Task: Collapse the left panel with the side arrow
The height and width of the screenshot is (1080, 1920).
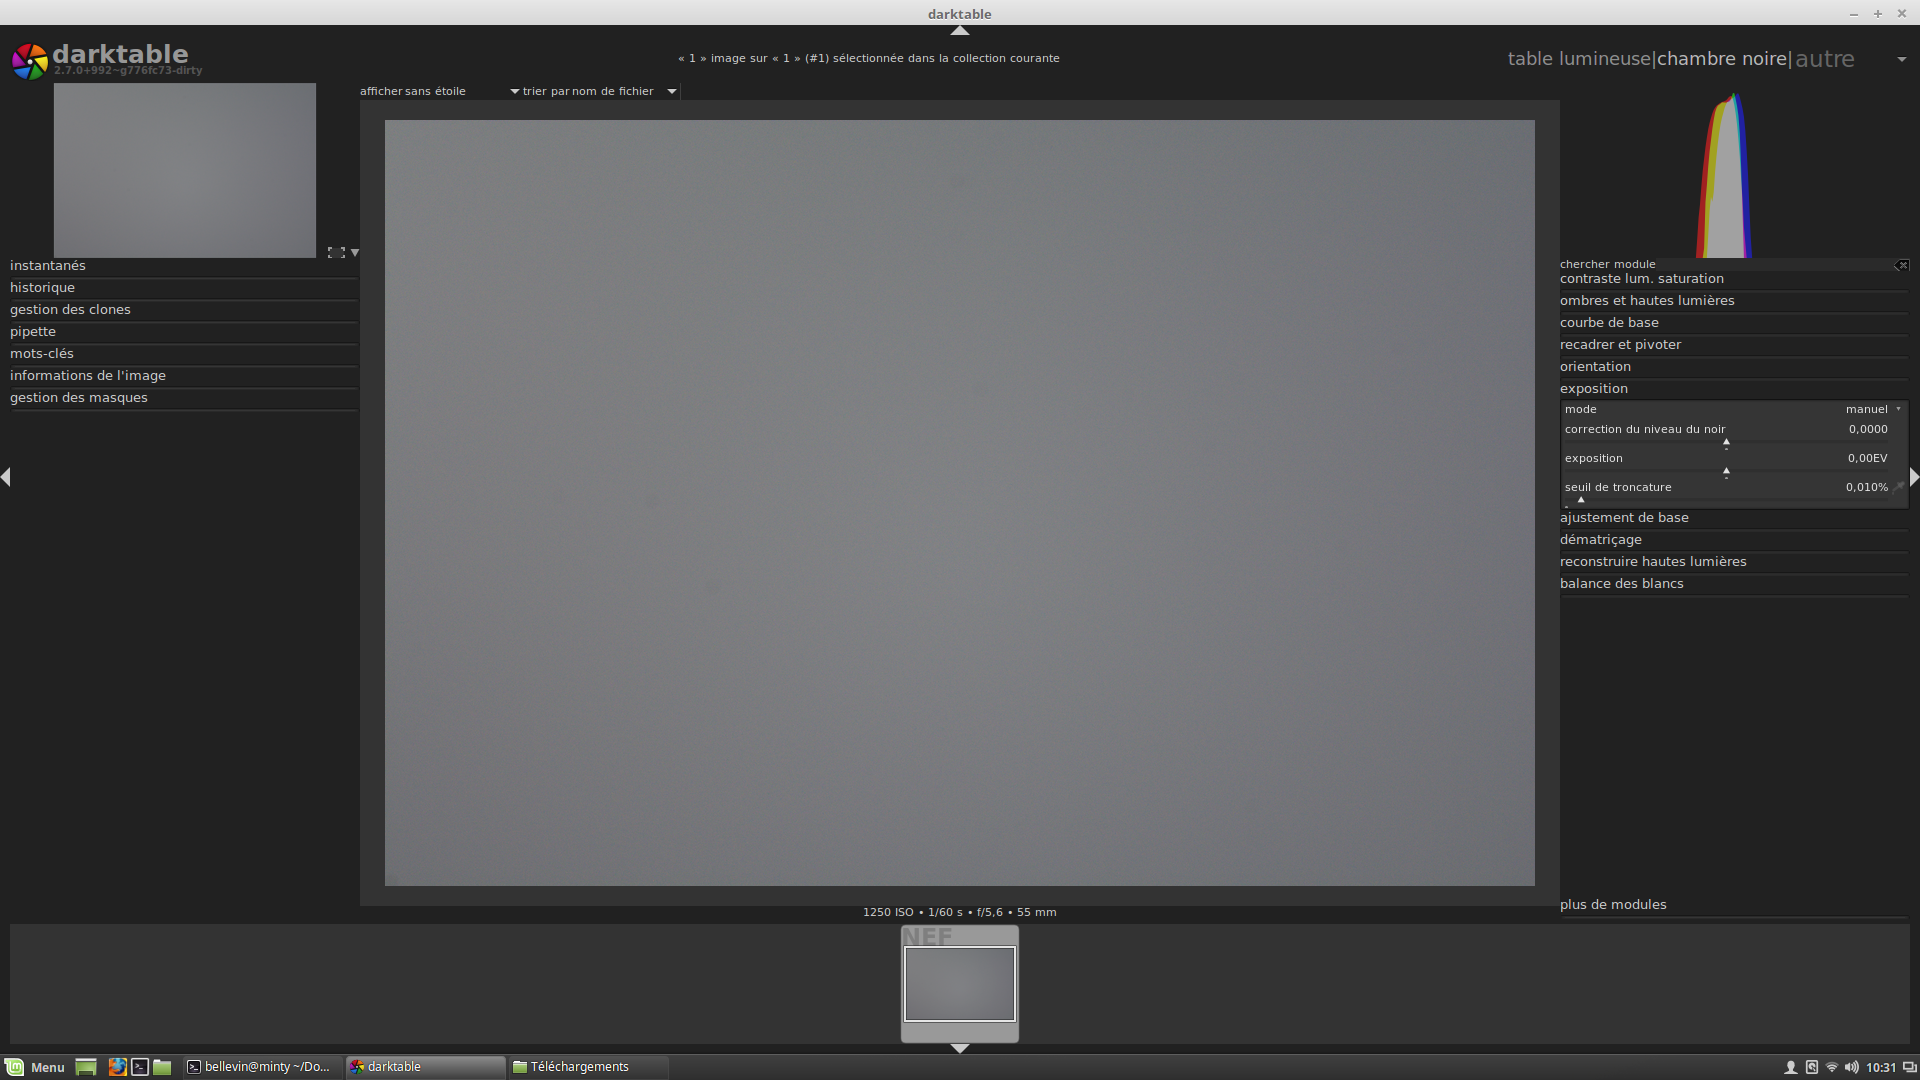Action: pos(6,477)
